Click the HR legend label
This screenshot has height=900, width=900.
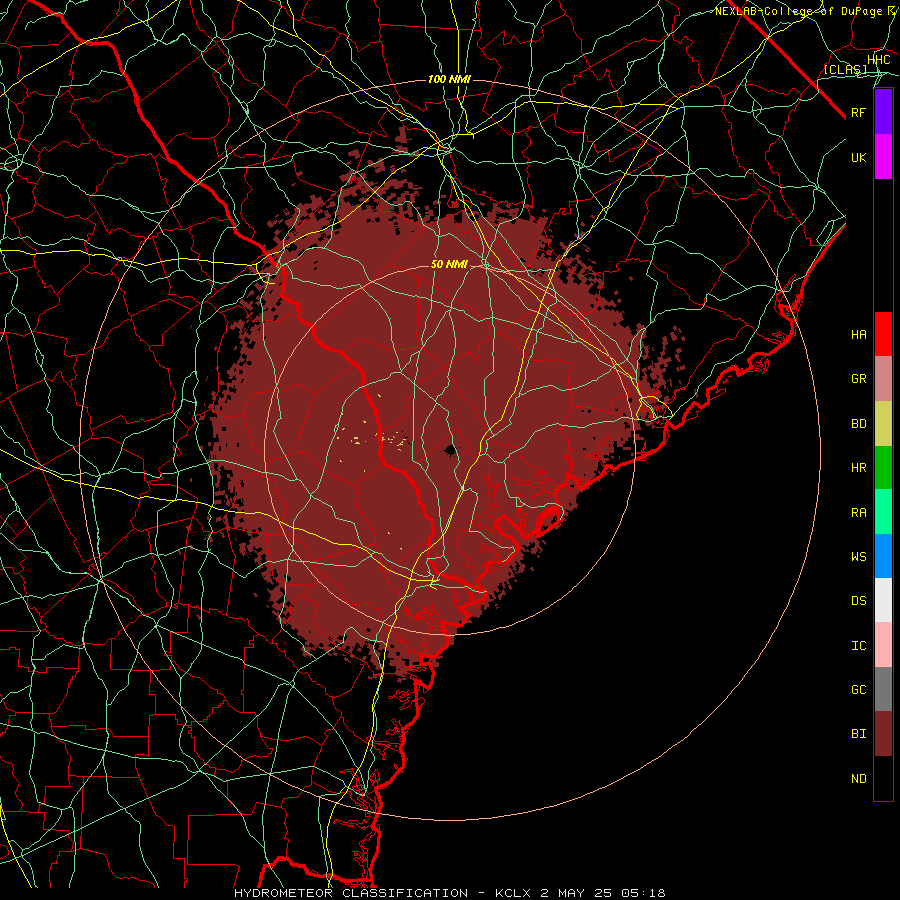[x=858, y=468]
